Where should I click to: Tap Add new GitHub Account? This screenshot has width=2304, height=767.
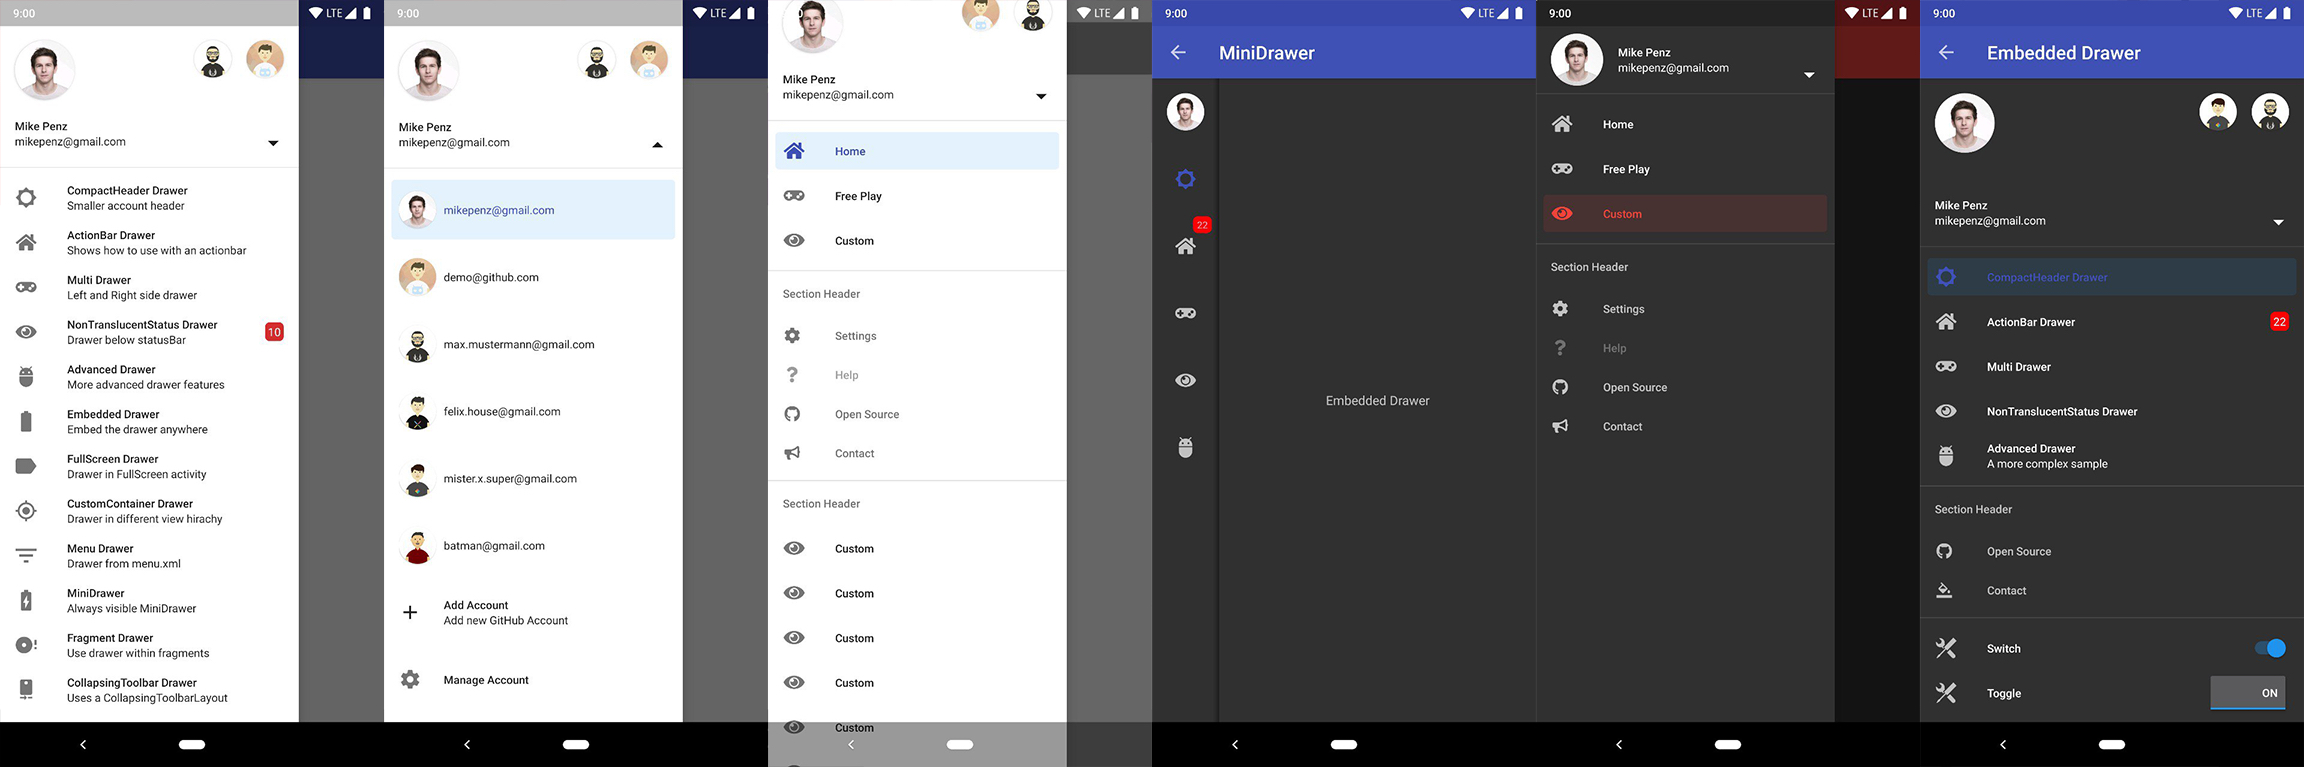533,613
